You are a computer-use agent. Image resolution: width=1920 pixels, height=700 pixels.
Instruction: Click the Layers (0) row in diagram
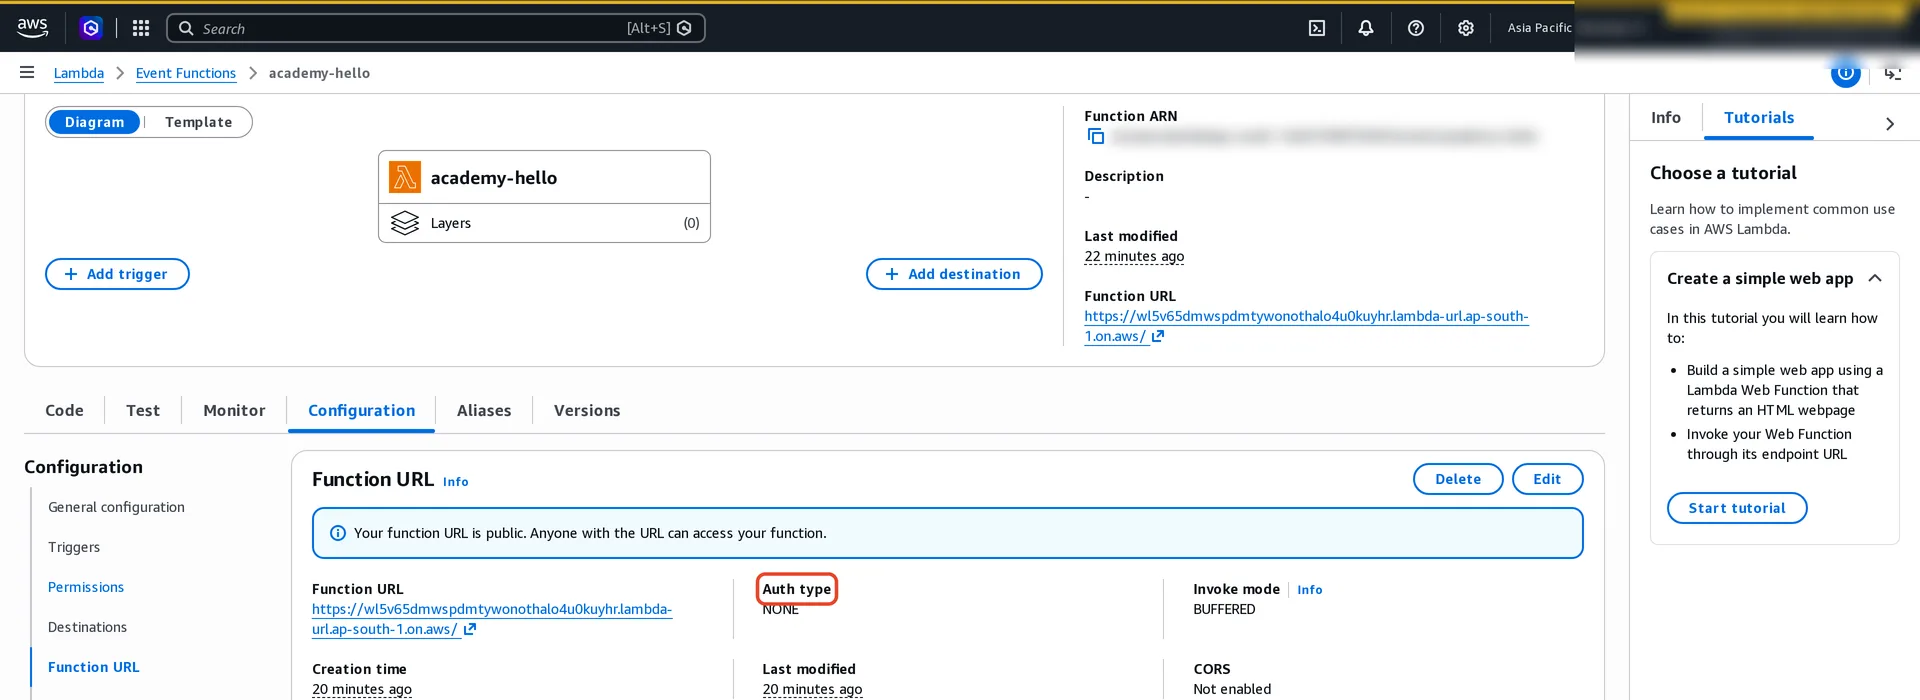click(x=544, y=223)
